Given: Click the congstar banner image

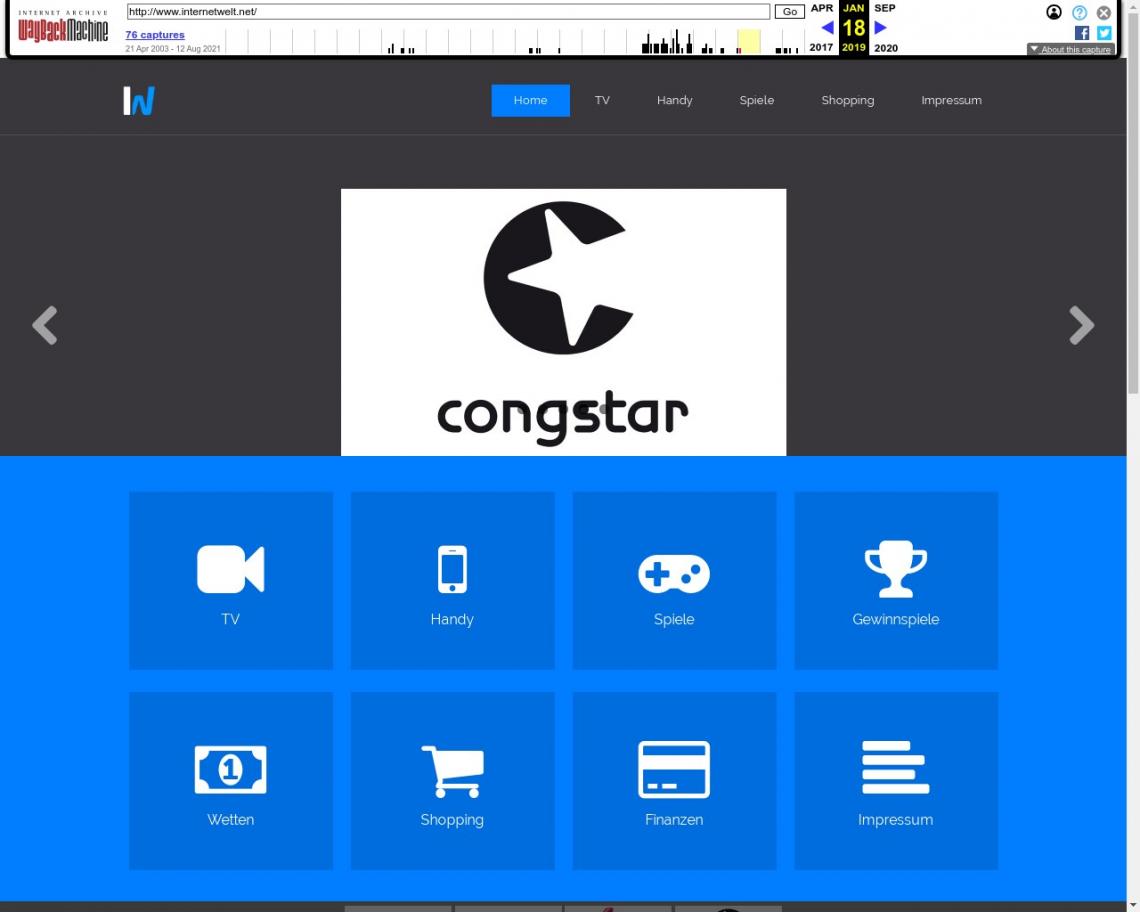Looking at the screenshot, I should click(x=563, y=322).
